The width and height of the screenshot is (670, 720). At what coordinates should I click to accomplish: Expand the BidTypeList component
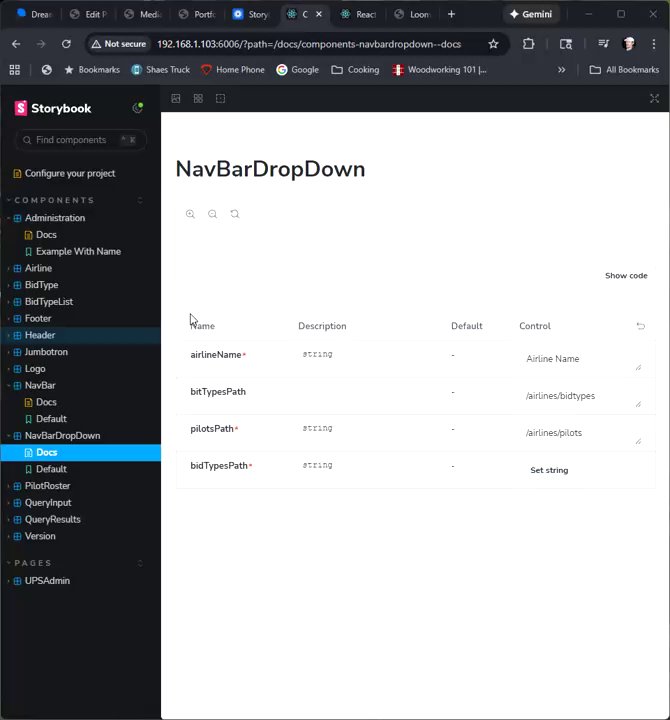[x=49, y=302]
